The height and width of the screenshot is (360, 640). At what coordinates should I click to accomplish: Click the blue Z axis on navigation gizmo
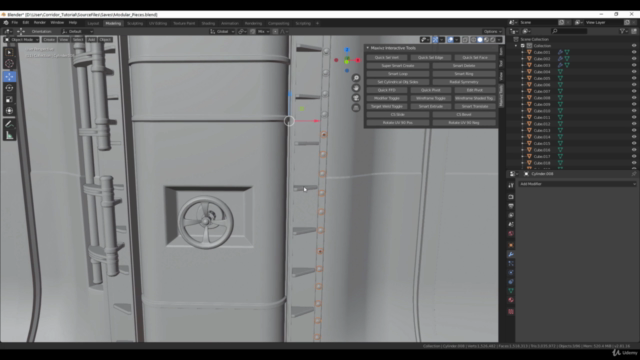[x=347, y=50]
